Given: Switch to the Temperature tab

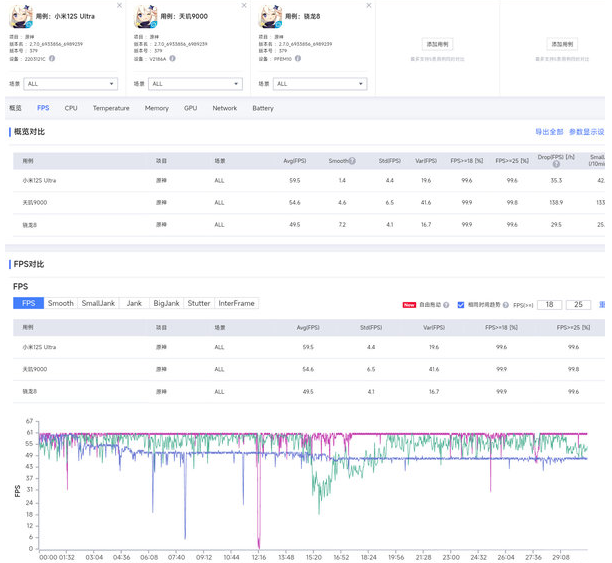Looking at the screenshot, I should coord(111,108).
